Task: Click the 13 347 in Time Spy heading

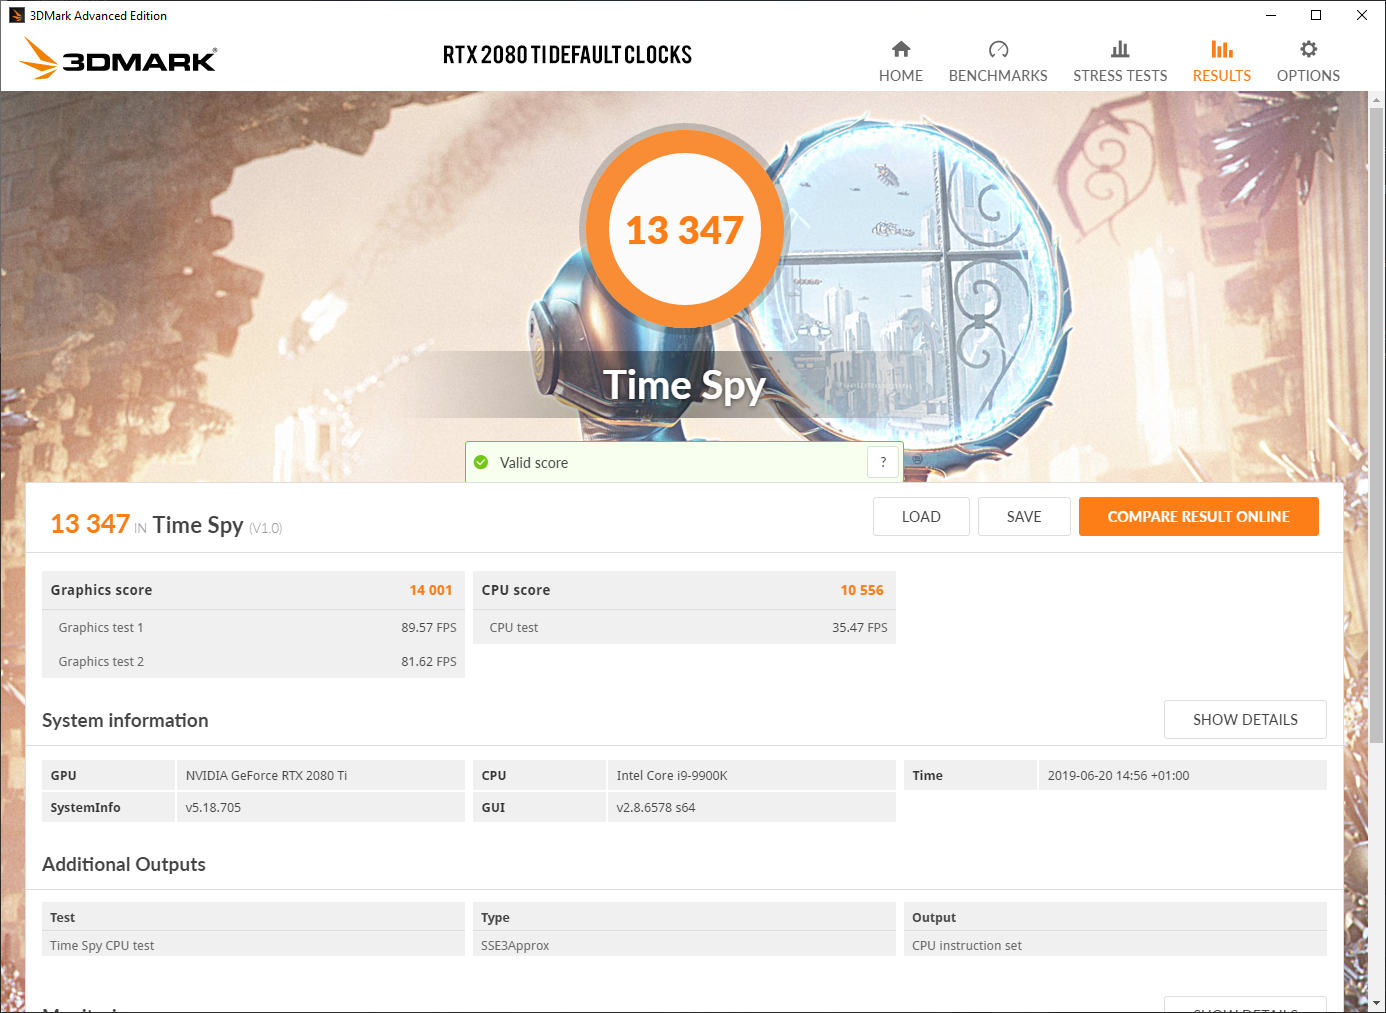Action: point(166,524)
